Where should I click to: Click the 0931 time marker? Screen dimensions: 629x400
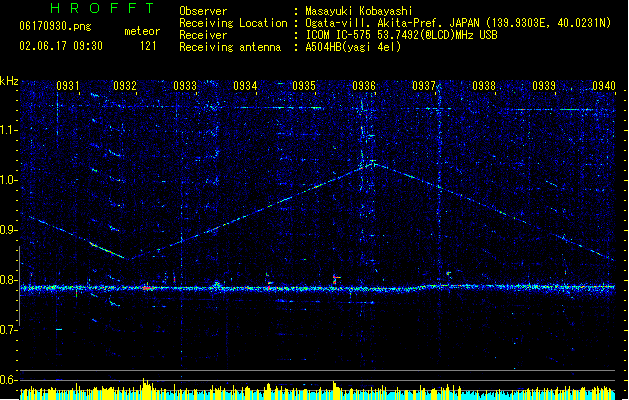pyautogui.click(x=67, y=86)
